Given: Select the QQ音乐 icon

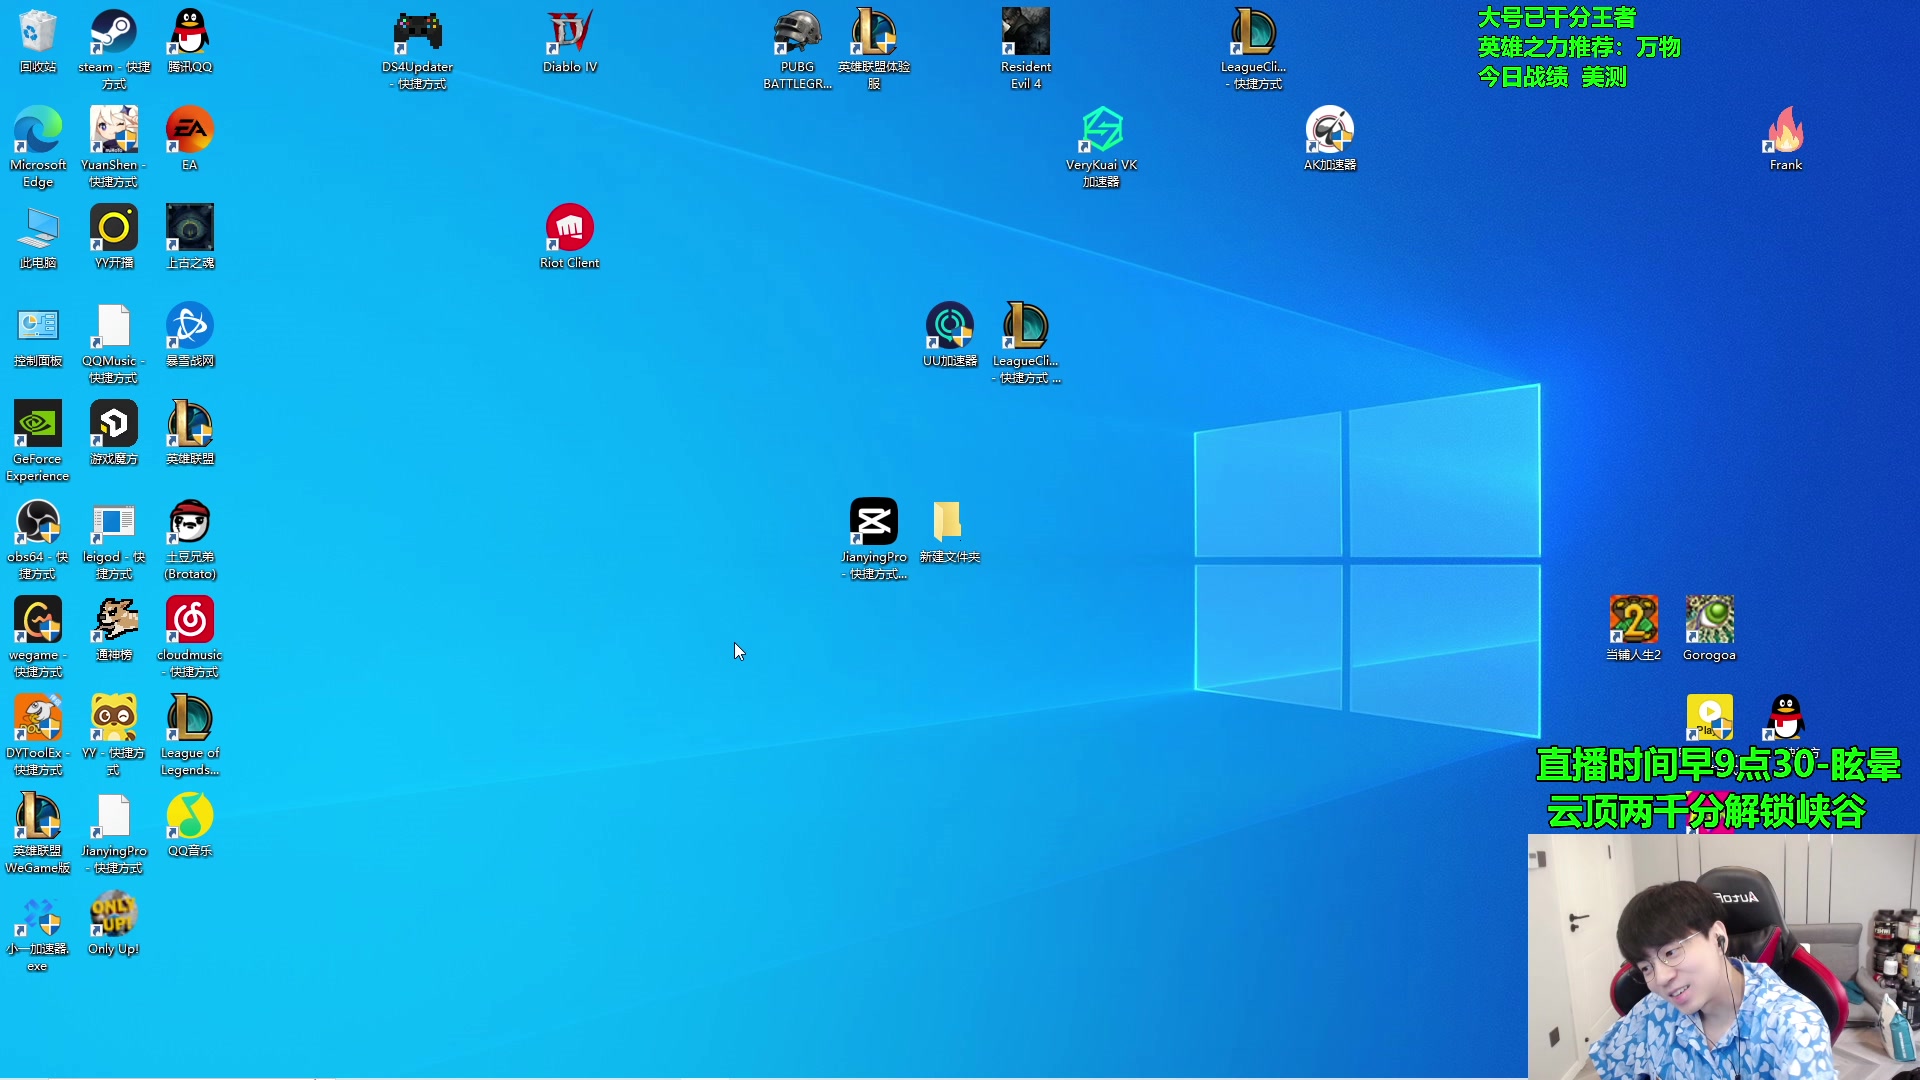Looking at the screenshot, I should 190,825.
